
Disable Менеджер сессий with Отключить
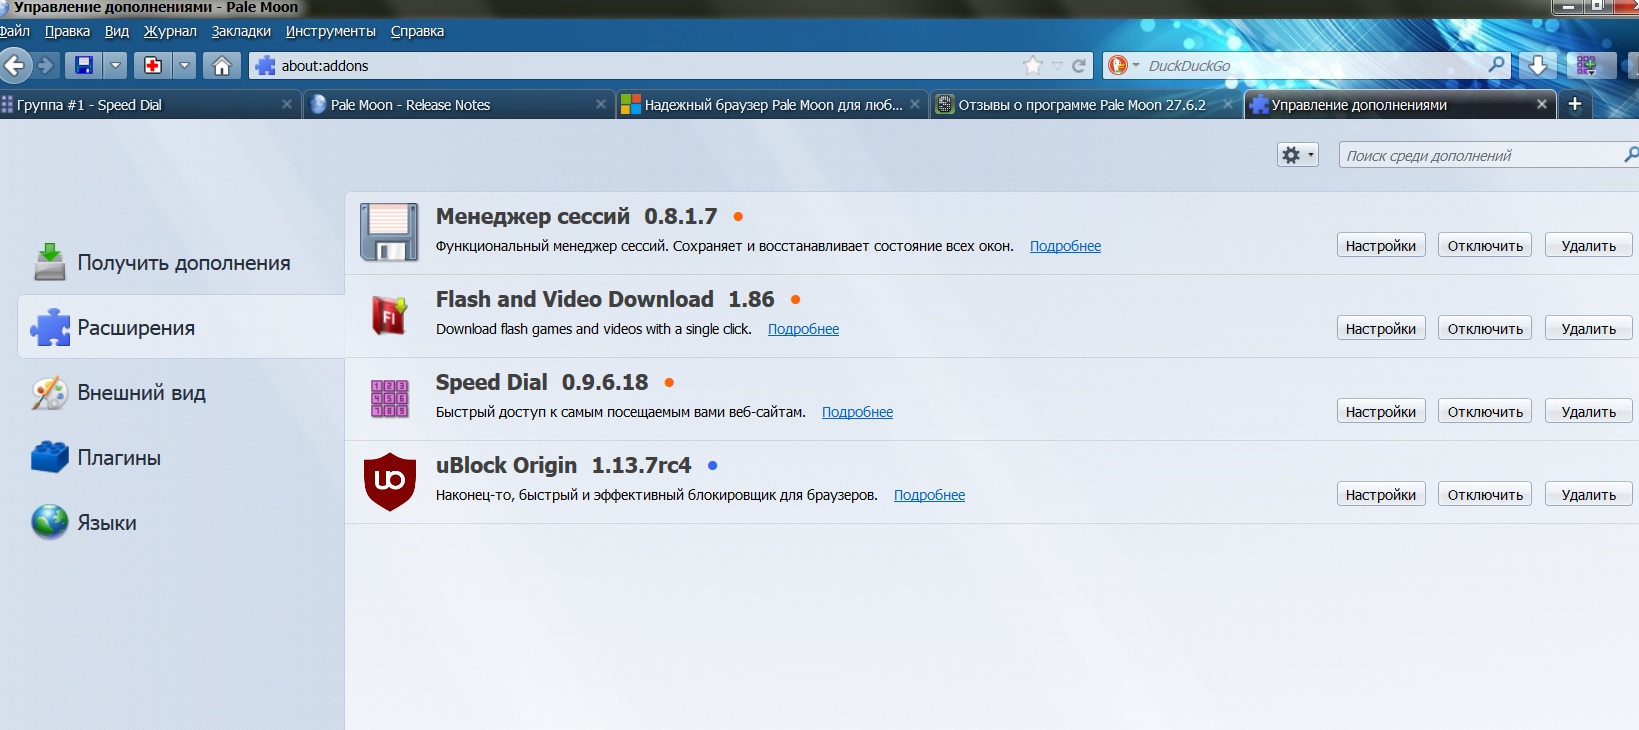coord(1485,245)
